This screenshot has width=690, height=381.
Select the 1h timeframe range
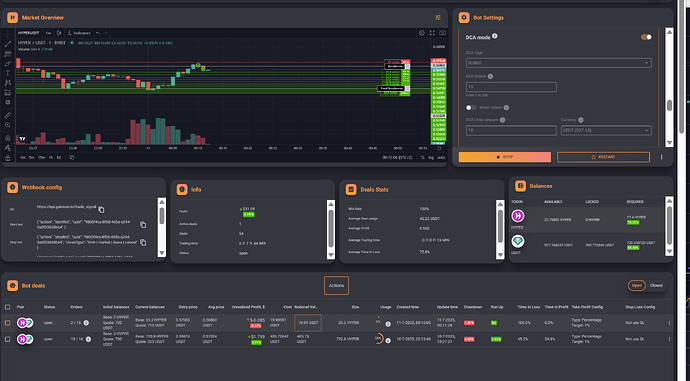(x=51, y=158)
